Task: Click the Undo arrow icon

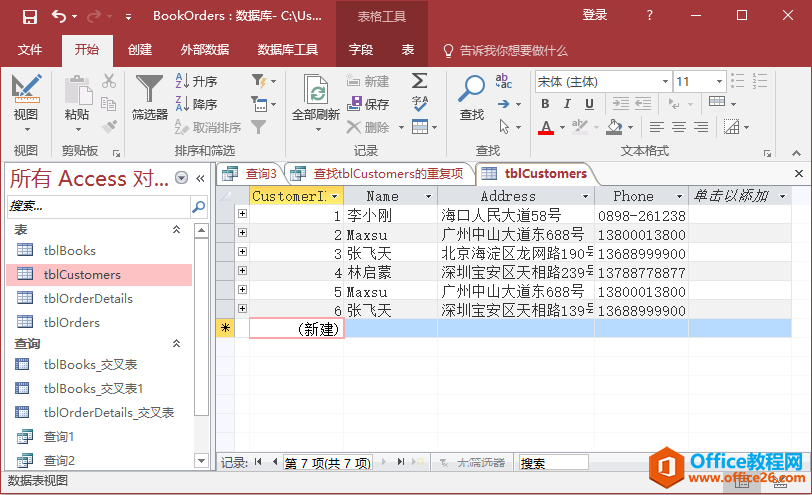Action: 59,17
